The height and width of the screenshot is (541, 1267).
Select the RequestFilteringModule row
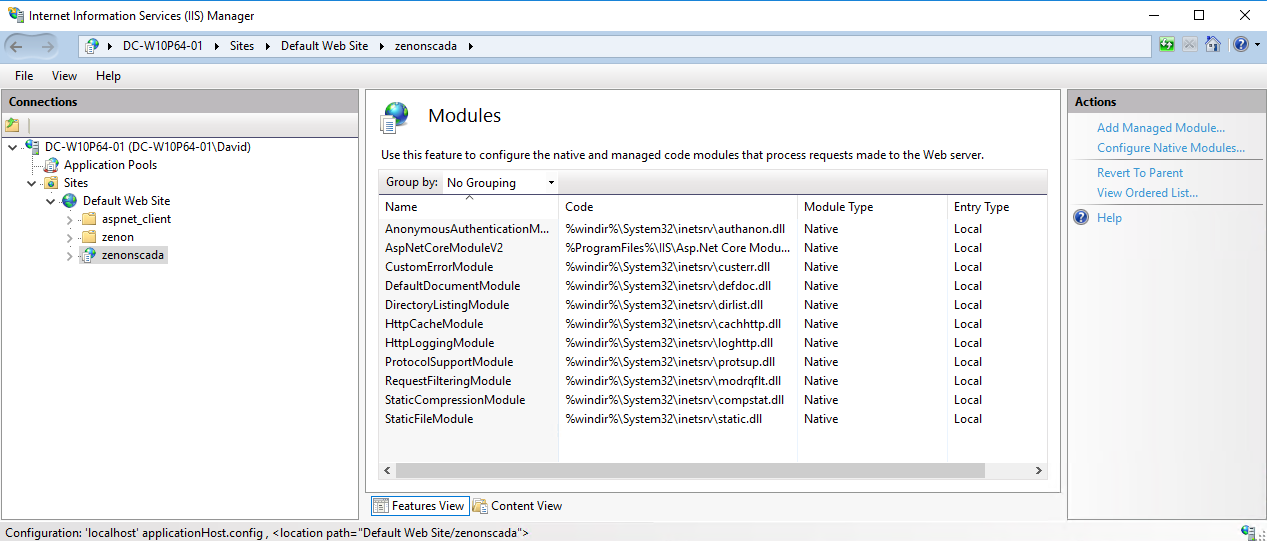coord(713,381)
